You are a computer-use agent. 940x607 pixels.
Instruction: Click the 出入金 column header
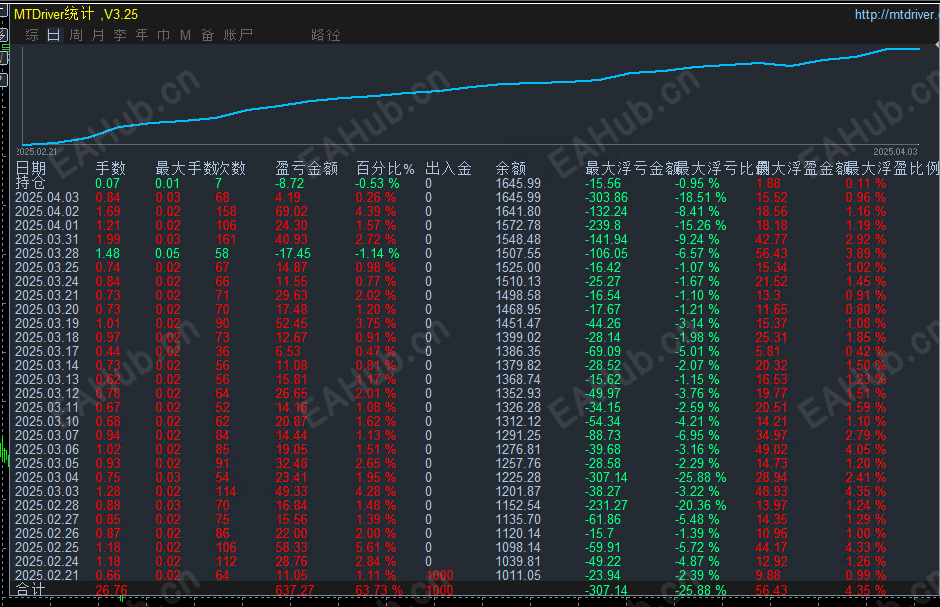(448, 168)
